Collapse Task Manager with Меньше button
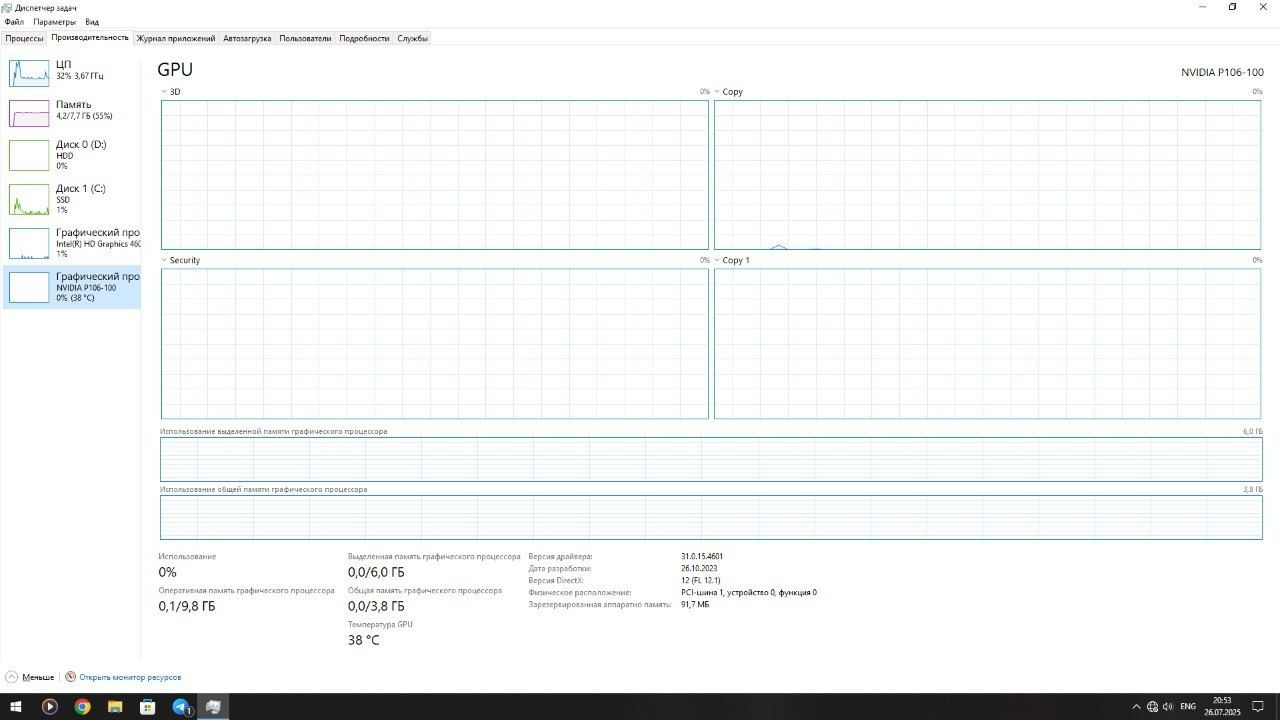The image size is (1280, 720). pos(30,677)
